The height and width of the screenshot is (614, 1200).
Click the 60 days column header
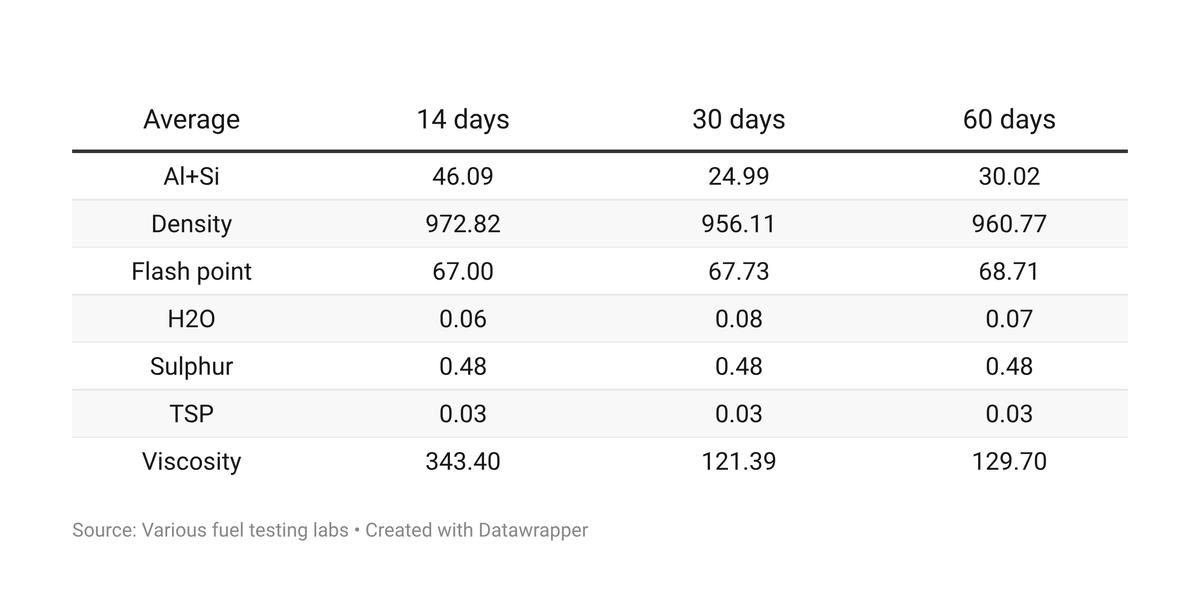point(1009,119)
